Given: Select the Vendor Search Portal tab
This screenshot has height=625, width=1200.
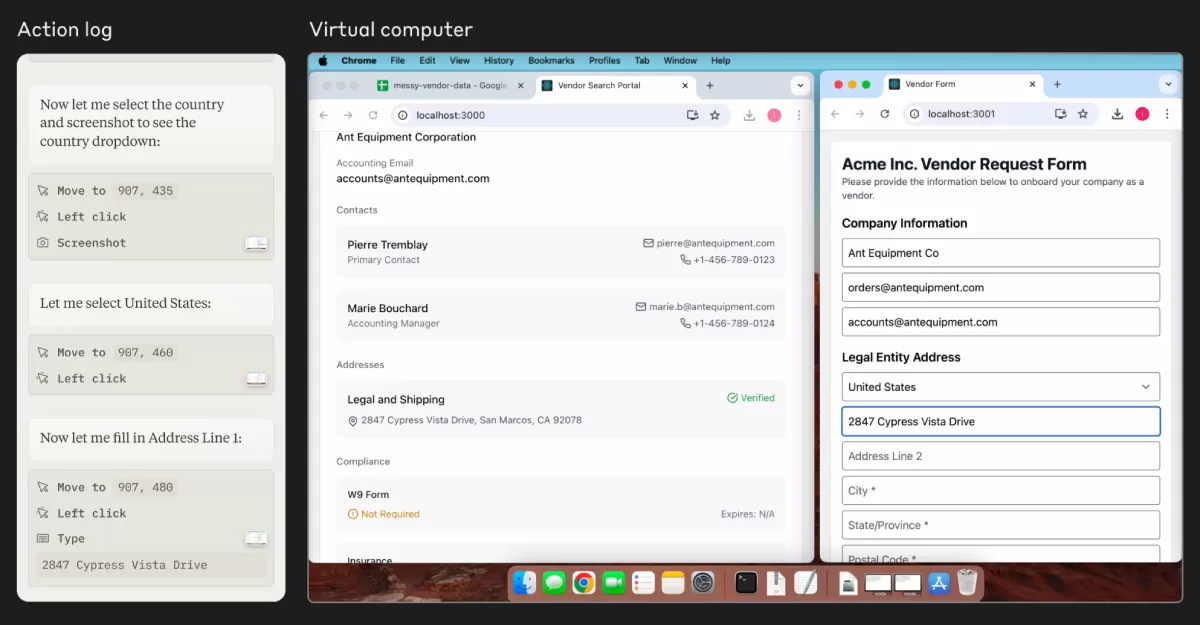Looking at the screenshot, I should click(615, 86).
